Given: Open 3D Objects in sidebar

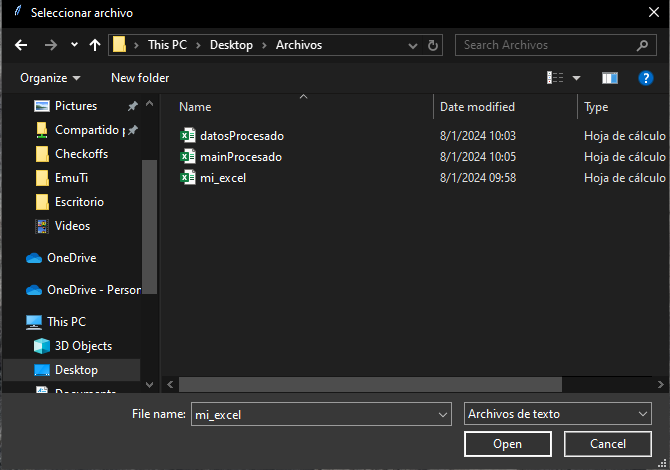Looking at the screenshot, I should coord(83,346).
